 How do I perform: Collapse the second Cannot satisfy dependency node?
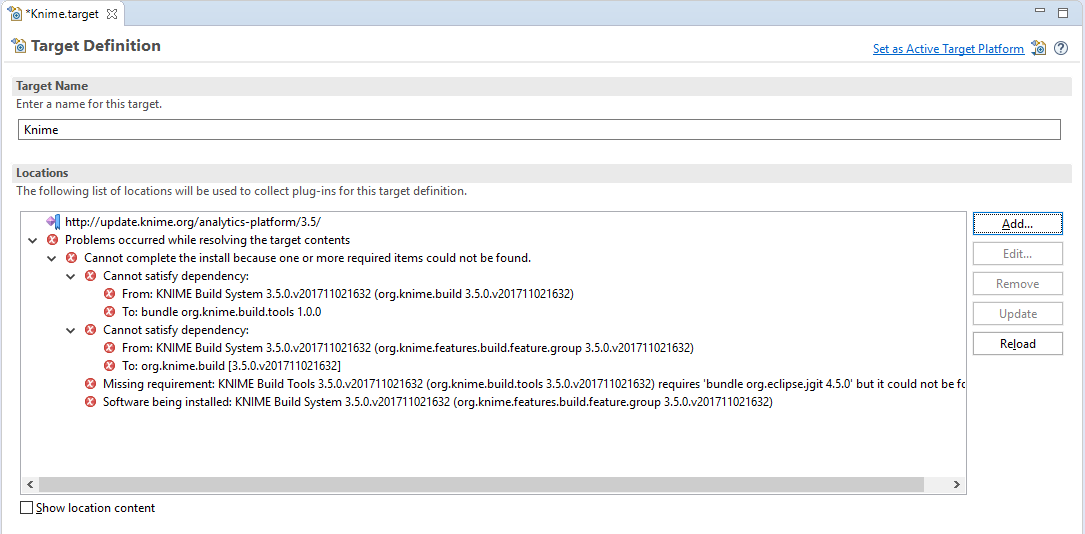pos(71,330)
